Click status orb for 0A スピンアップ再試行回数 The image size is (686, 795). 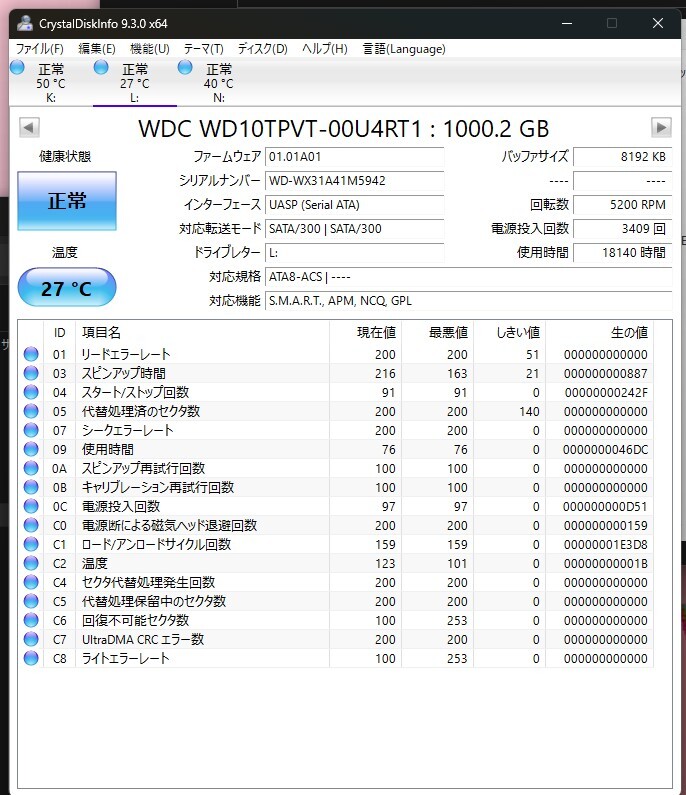(x=31, y=468)
